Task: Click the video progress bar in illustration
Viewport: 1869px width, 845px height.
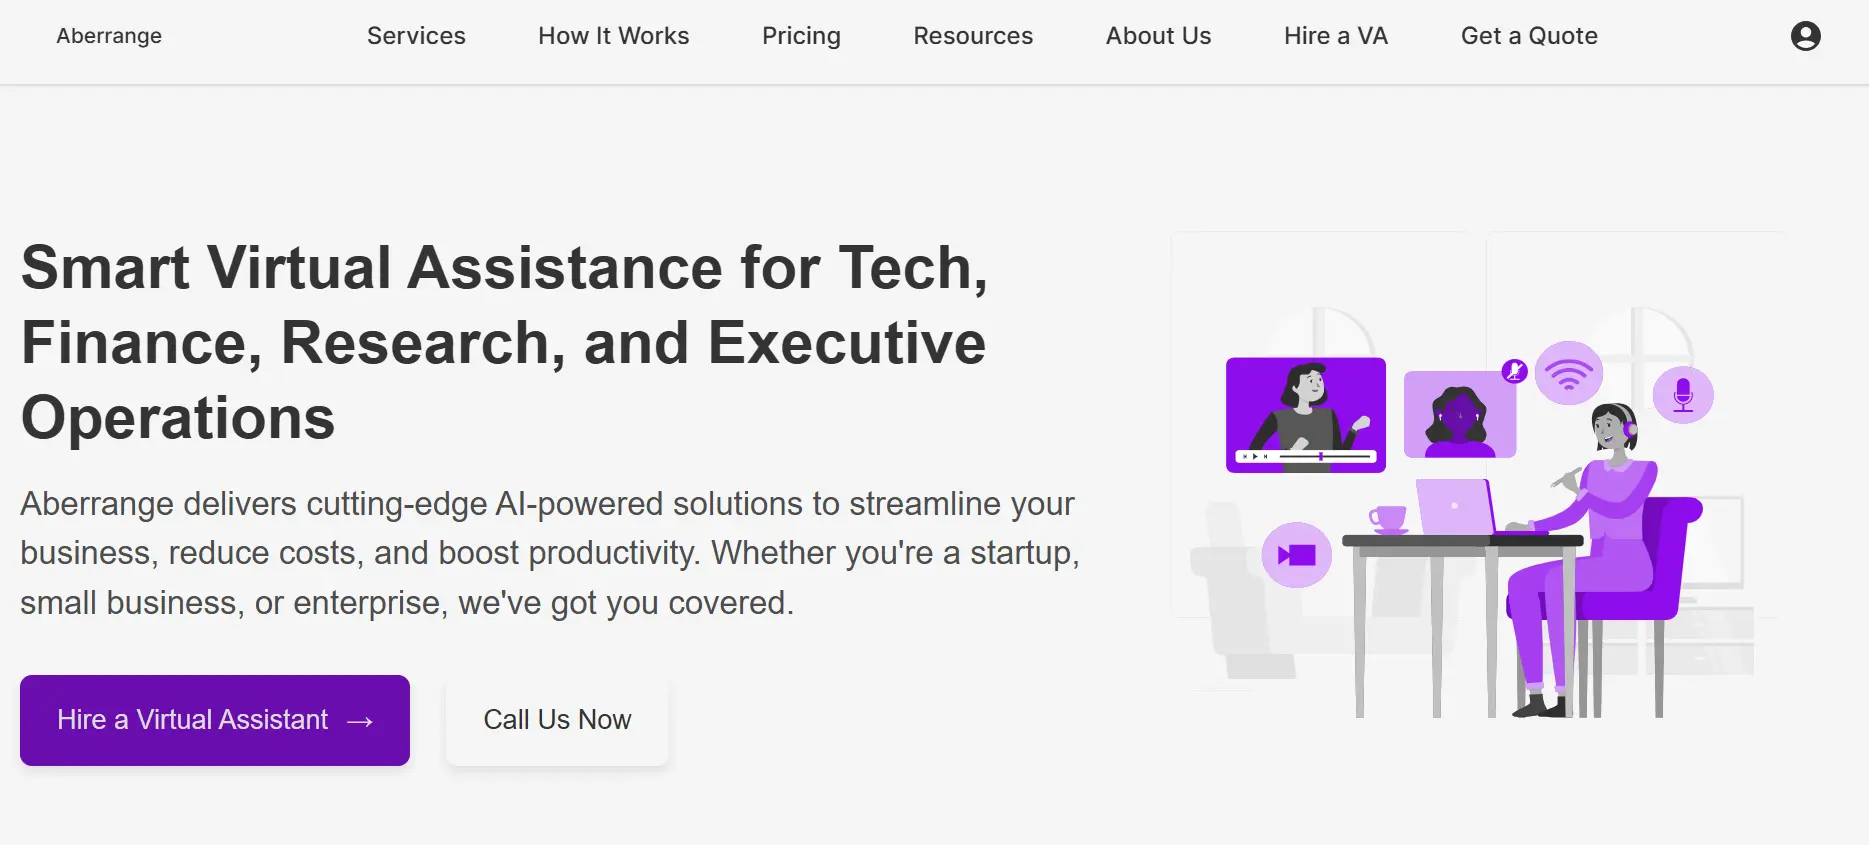Action: tap(1323, 457)
